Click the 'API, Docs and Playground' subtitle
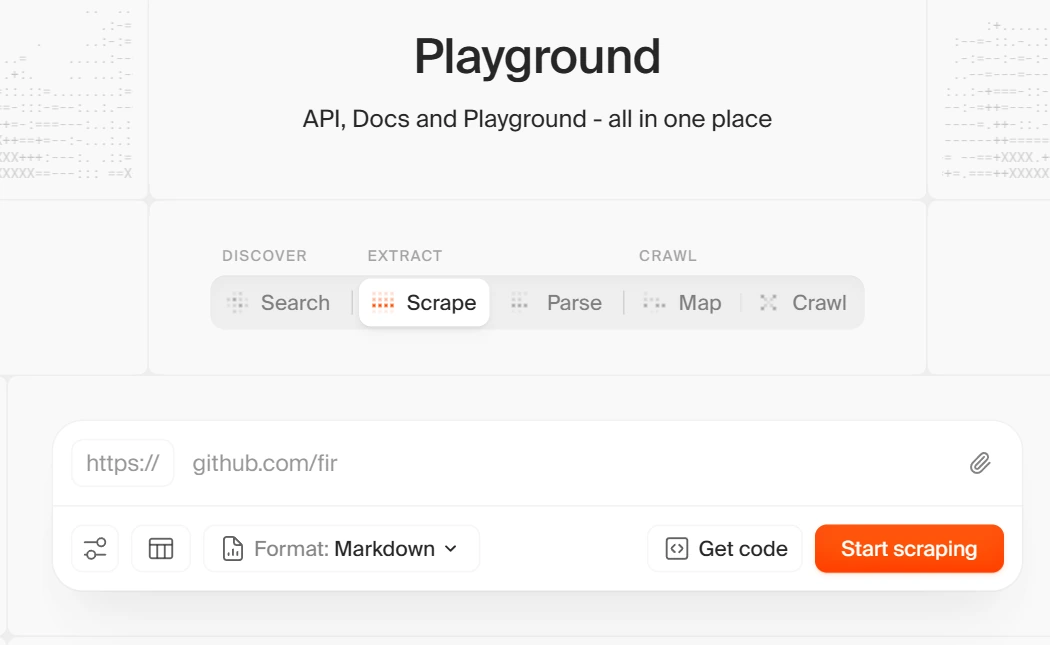This screenshot has width=1050, height=645. [x=537, y=119]
